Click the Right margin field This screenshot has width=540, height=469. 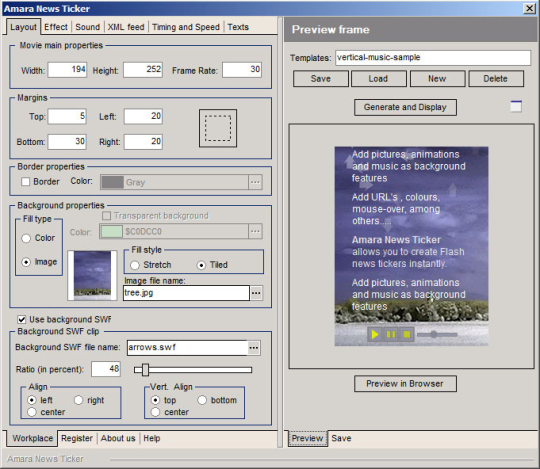tap(143, 142)
